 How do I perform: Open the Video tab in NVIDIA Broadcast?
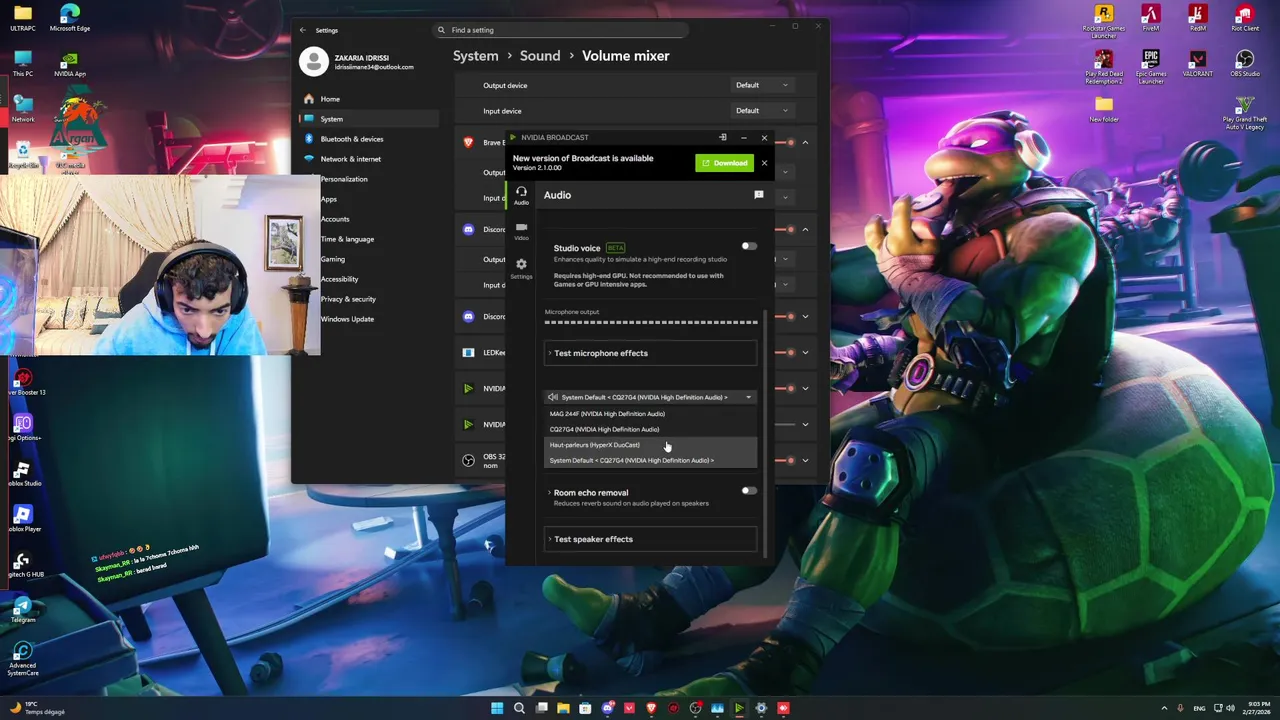(x=521, y=231)
